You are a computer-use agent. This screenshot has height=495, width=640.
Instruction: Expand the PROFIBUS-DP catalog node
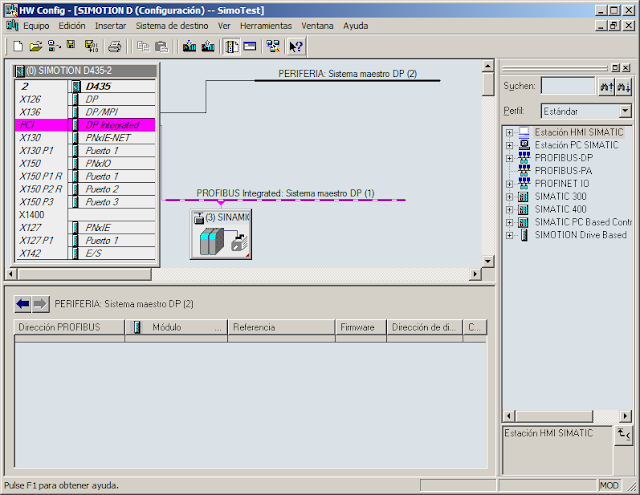[509, 158]
